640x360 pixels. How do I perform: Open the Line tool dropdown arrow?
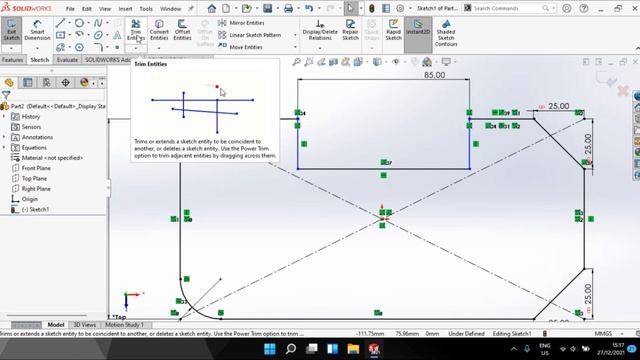pyautogui.click(x=69, y=23)
